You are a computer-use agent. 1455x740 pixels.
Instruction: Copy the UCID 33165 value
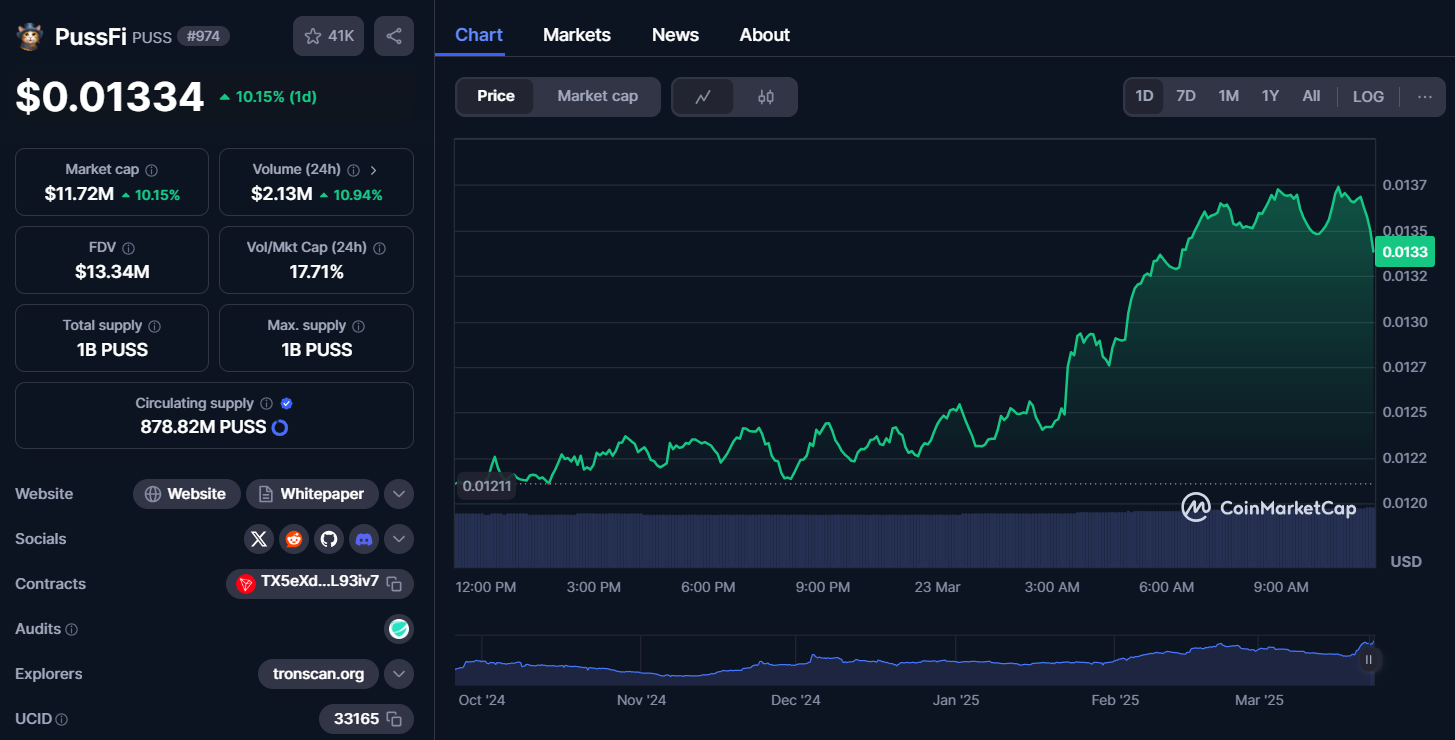pyautogui.click(x=395, y=719)
